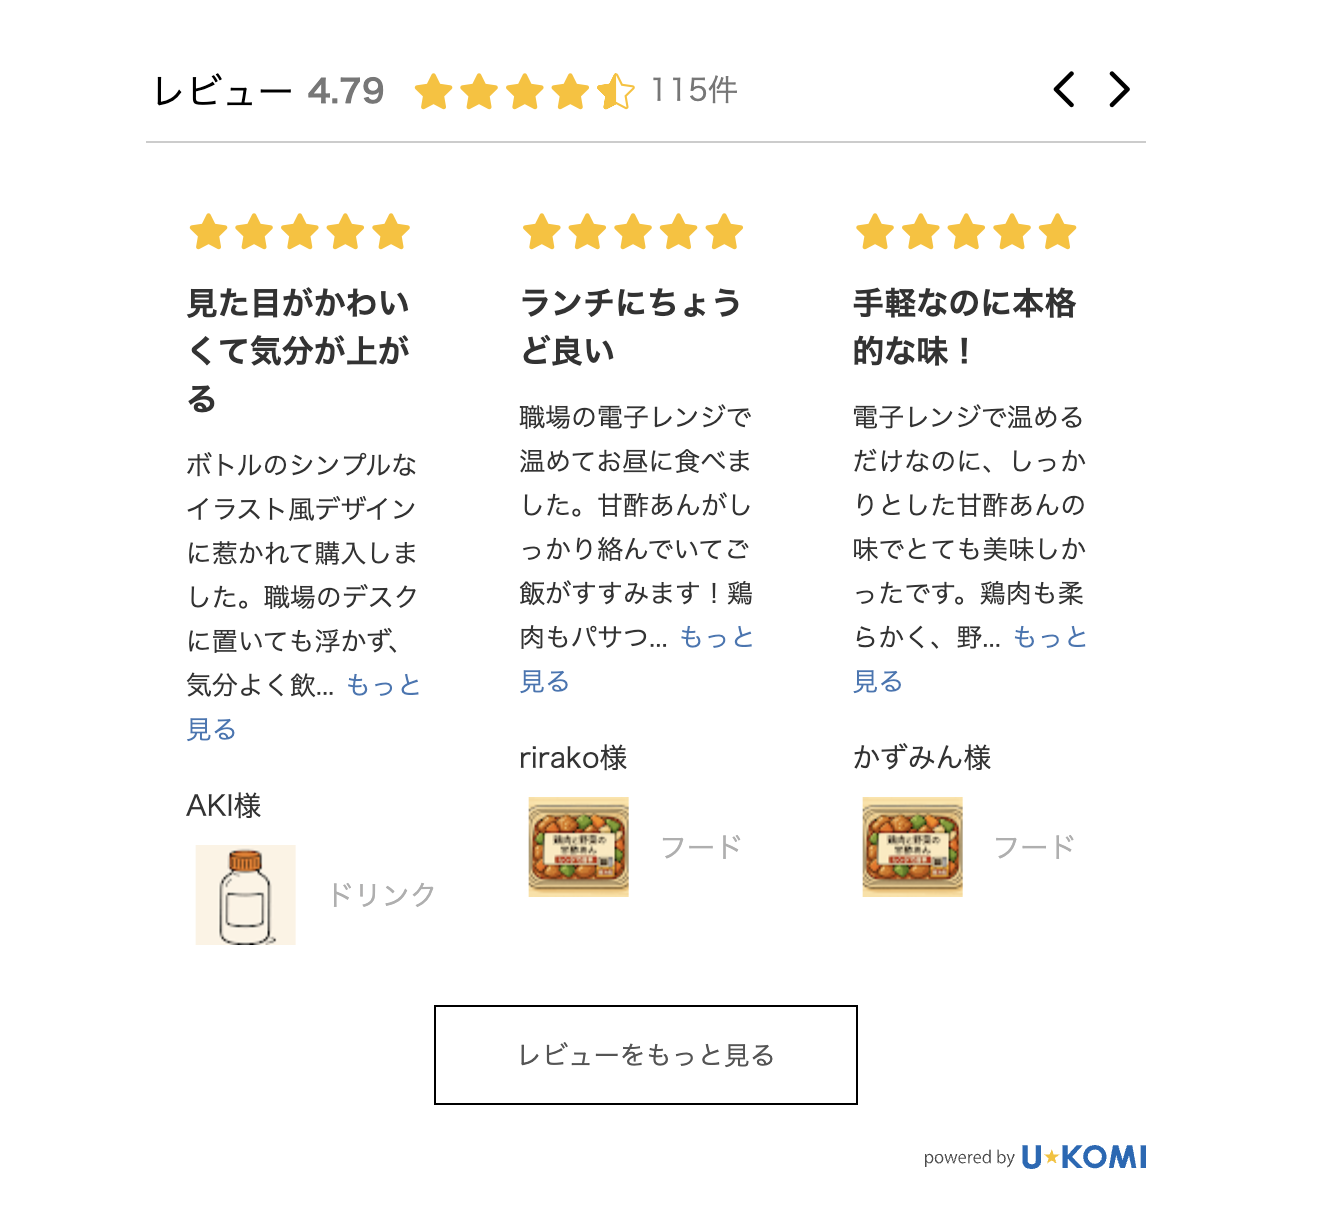Image resolution: width=1340 pixels, height=1208 pixels.
Task: Click the ドリンク category label
Action: (x=382, y=895)
